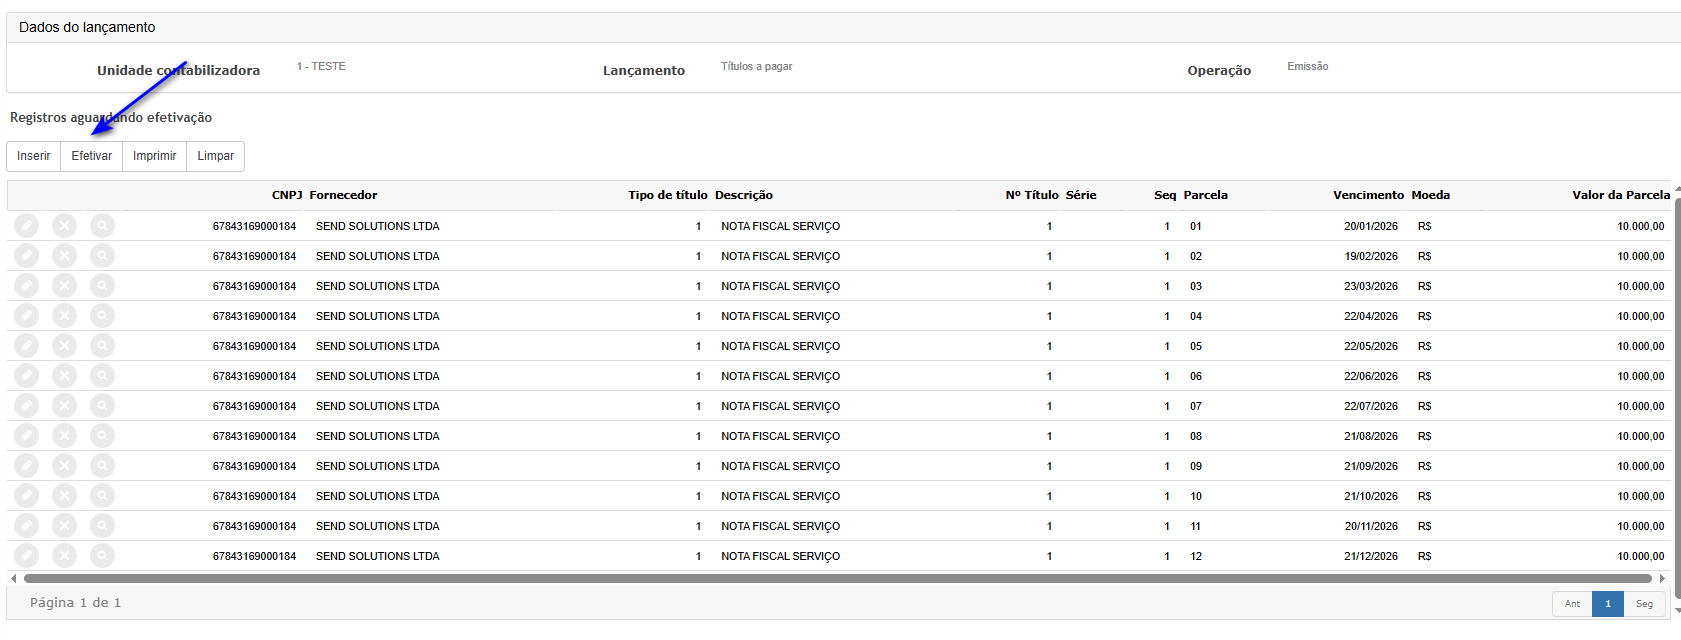Delete parcela 12 with its X icon
Viewport: 1681px width, 640px height.
click(64, 556)
